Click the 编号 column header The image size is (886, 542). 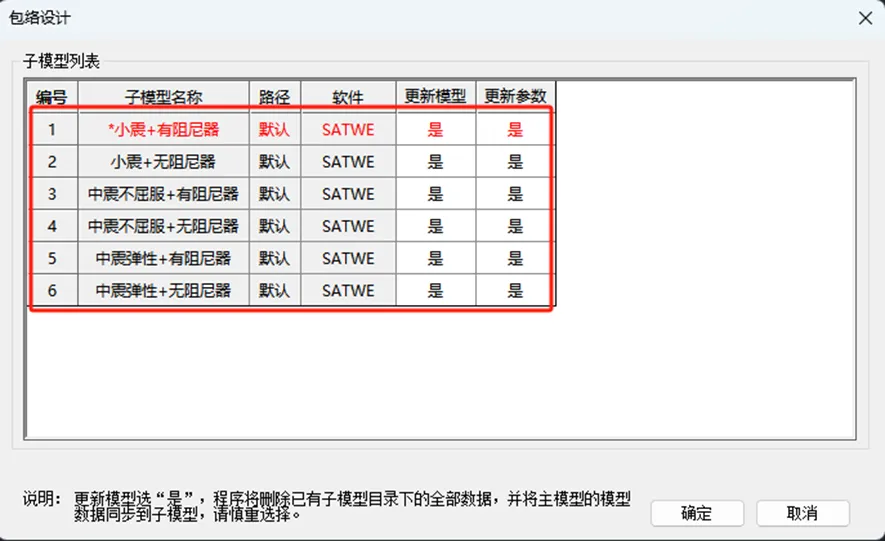pos(52,97)
